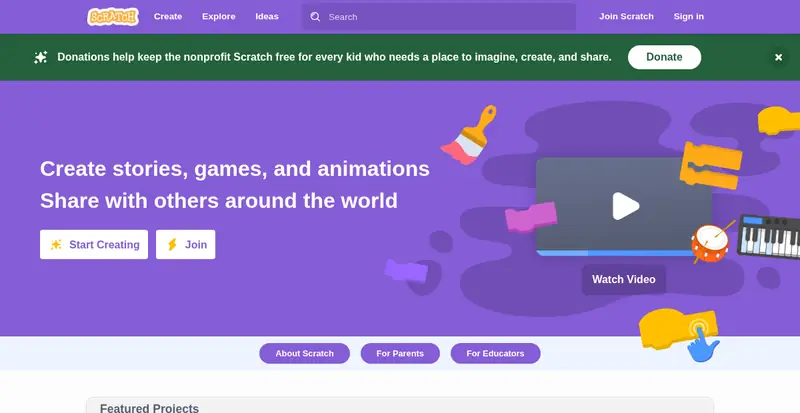The width and height of the screenshot is (800, 413).
Task: Open About Scratch
Action: (305, 353)
